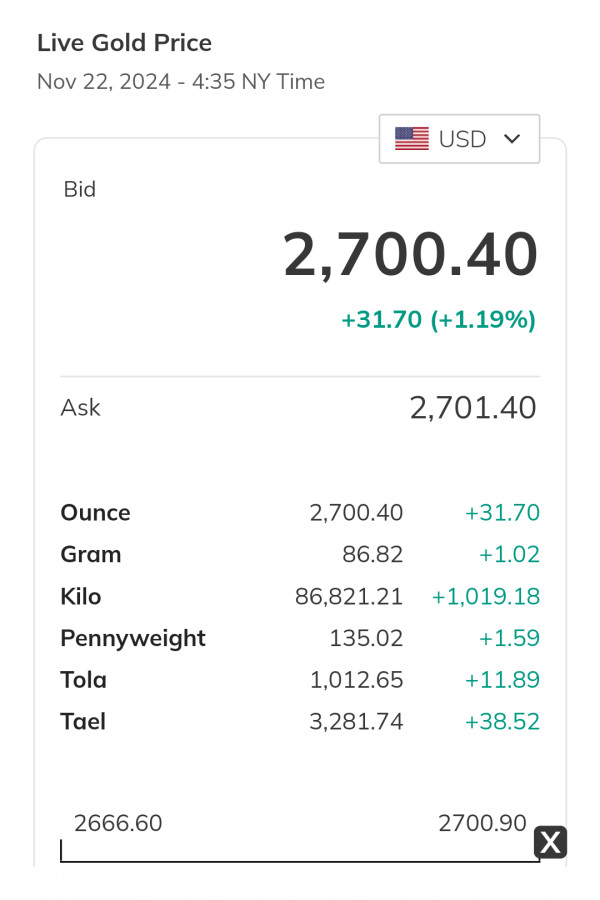Click the day's high value 2700.90
The width and height of the screenshot is (600, 900).
pyautogui.click(x=482, y=823)
